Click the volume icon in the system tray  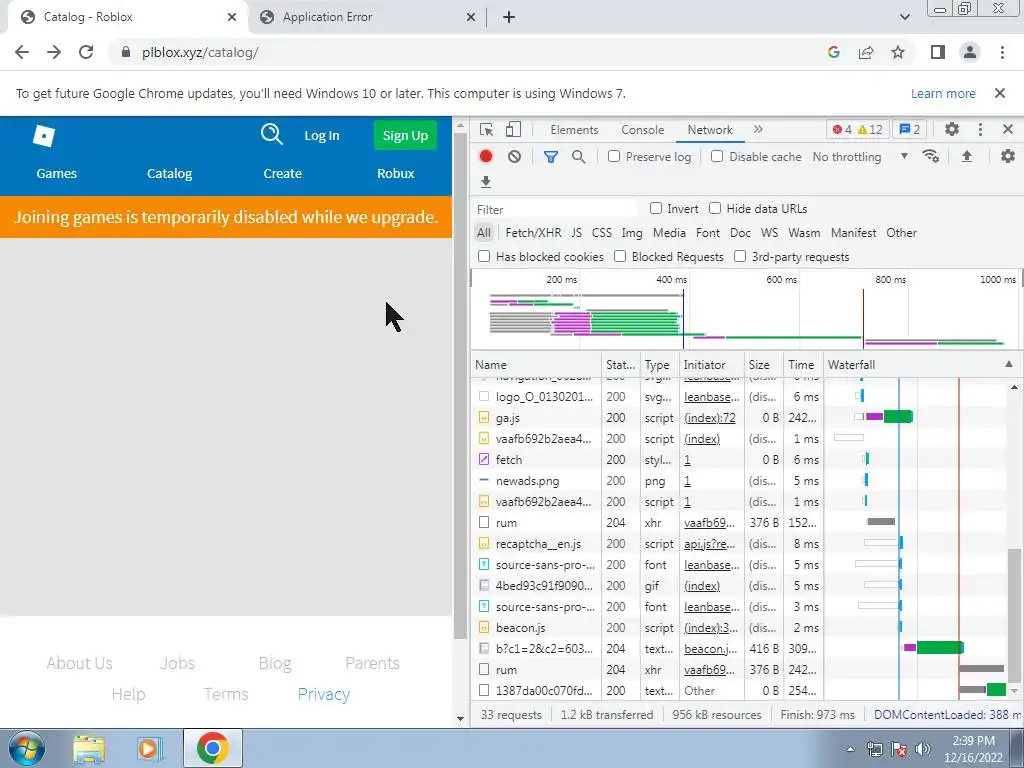(922, 749)
